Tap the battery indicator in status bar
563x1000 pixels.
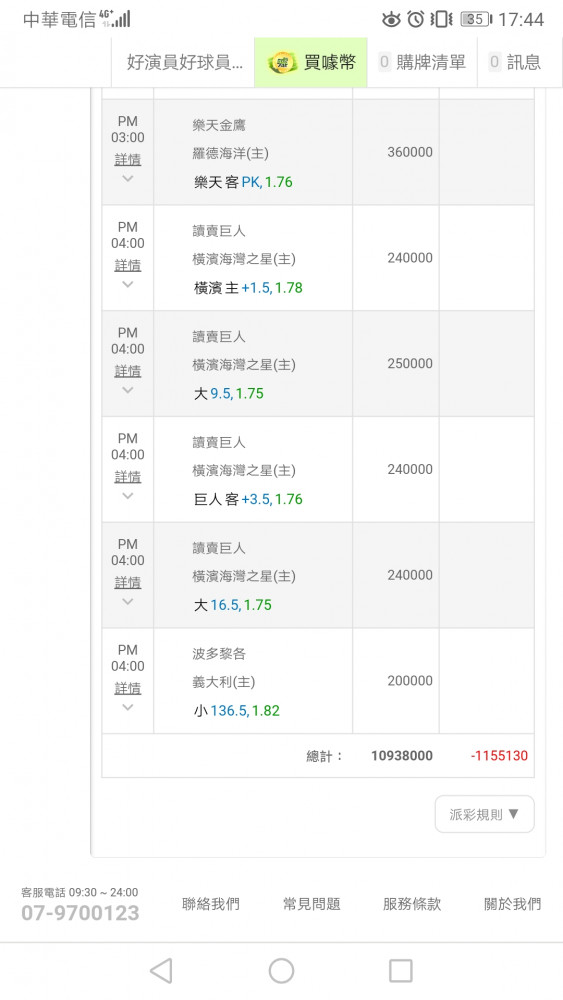[476, 19]
